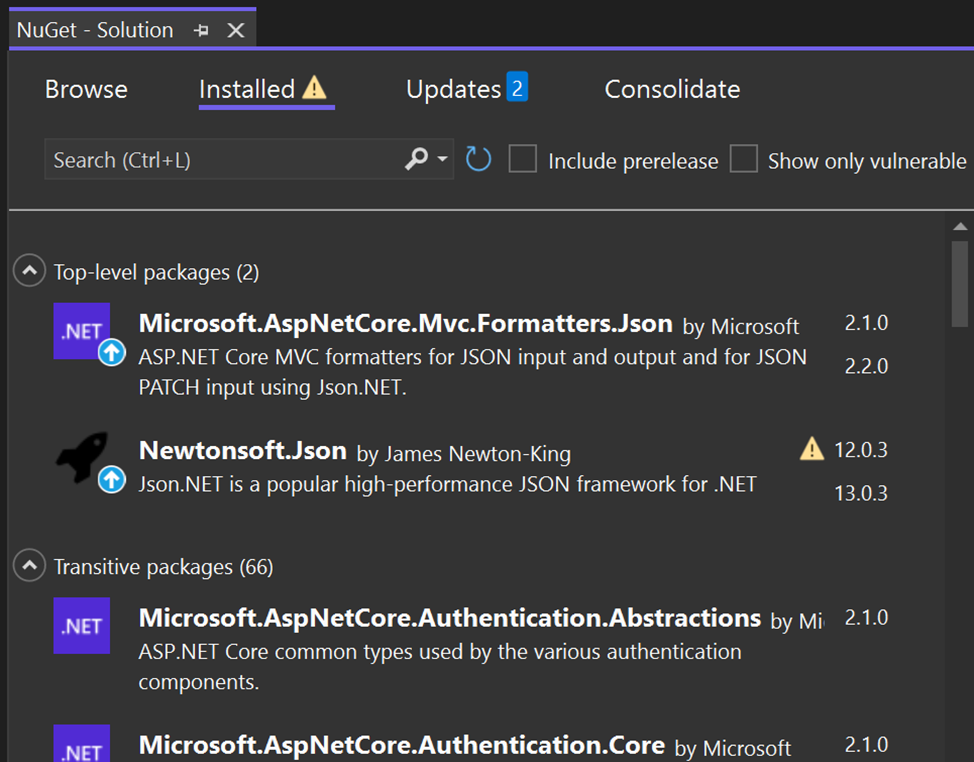Click available version 2.2.0
Screen dimensions: 974x762
tap(866, 366)
